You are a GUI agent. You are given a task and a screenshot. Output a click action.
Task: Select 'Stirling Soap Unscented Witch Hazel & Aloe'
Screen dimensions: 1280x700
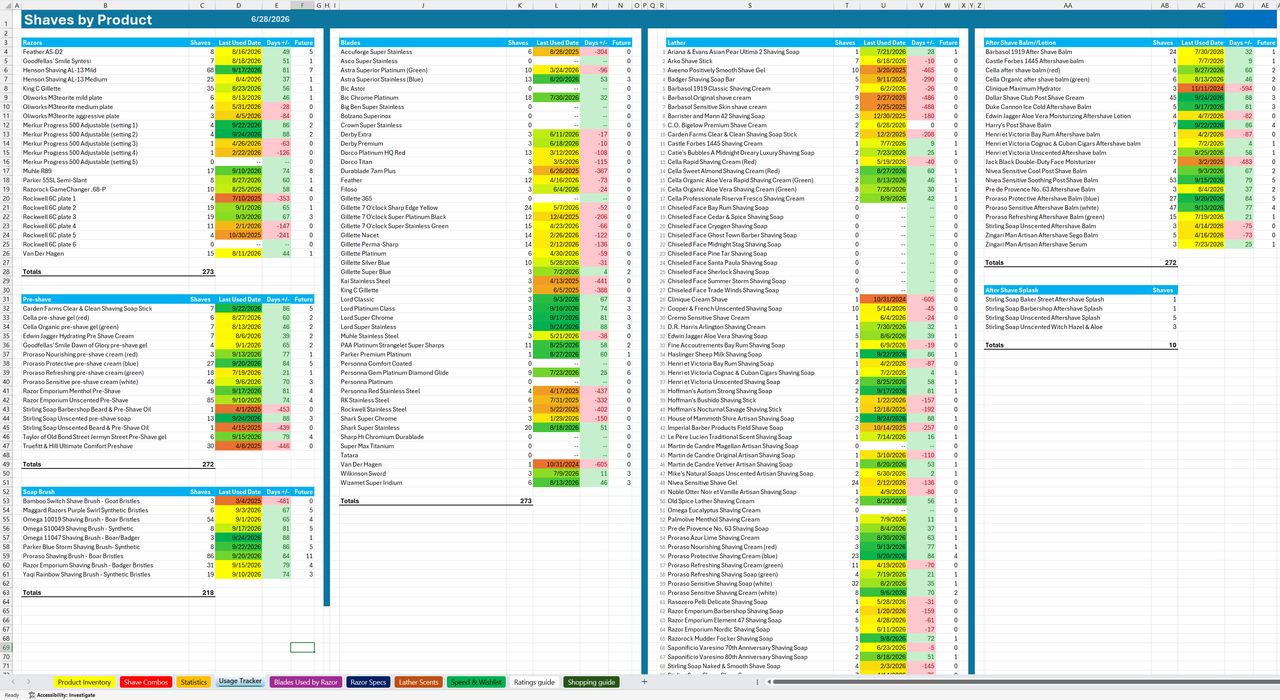(1067, 326)
